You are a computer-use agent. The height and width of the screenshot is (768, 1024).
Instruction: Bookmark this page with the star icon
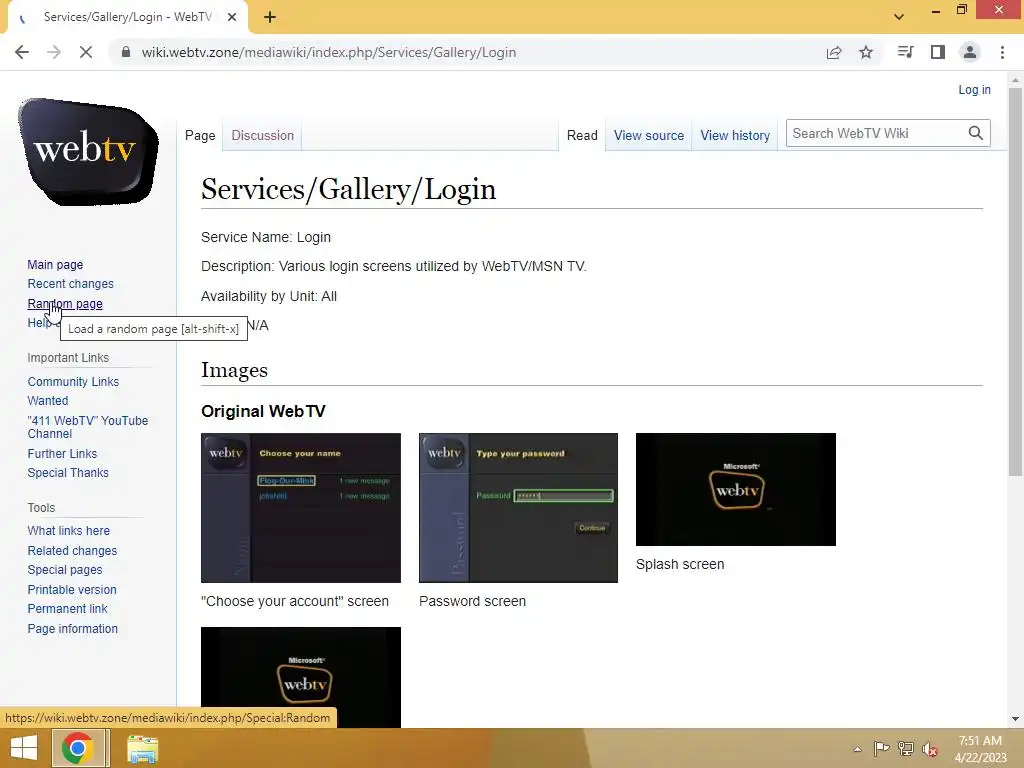(866, 52)
